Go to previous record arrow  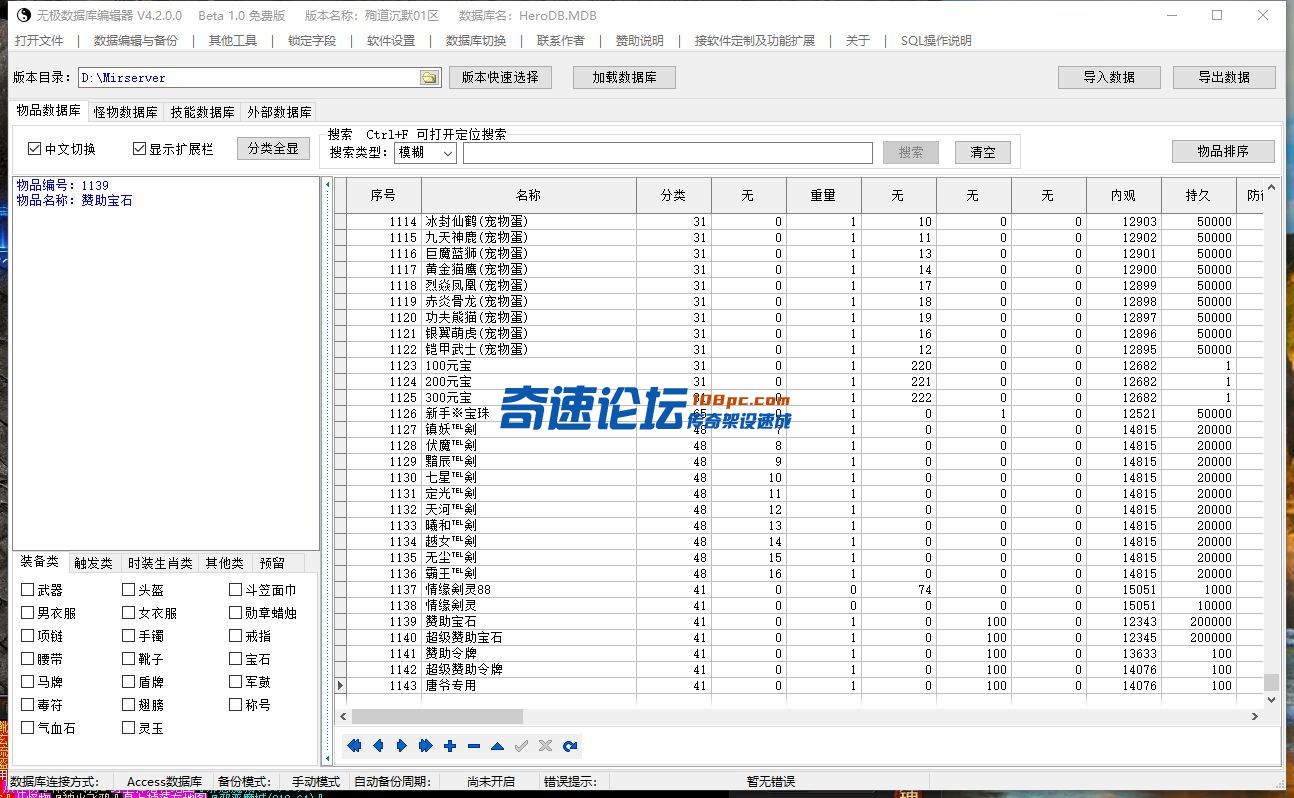click(378, 746)
